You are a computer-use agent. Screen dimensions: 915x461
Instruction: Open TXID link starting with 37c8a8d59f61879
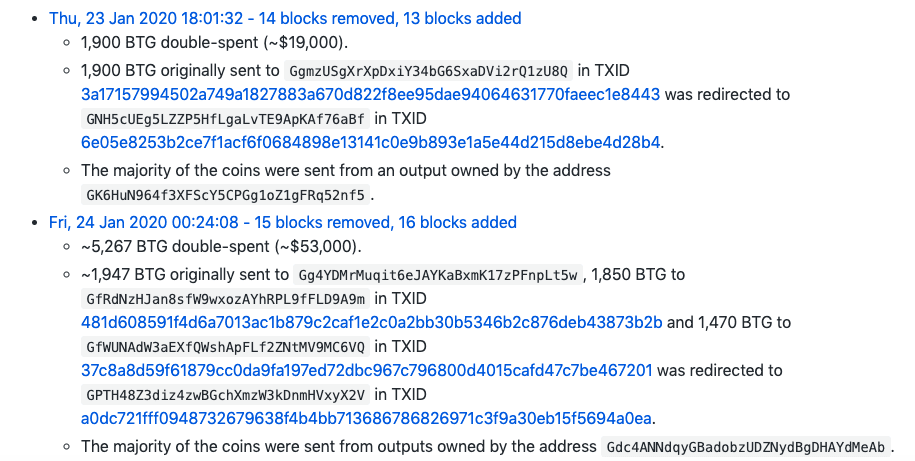[366, 371]
